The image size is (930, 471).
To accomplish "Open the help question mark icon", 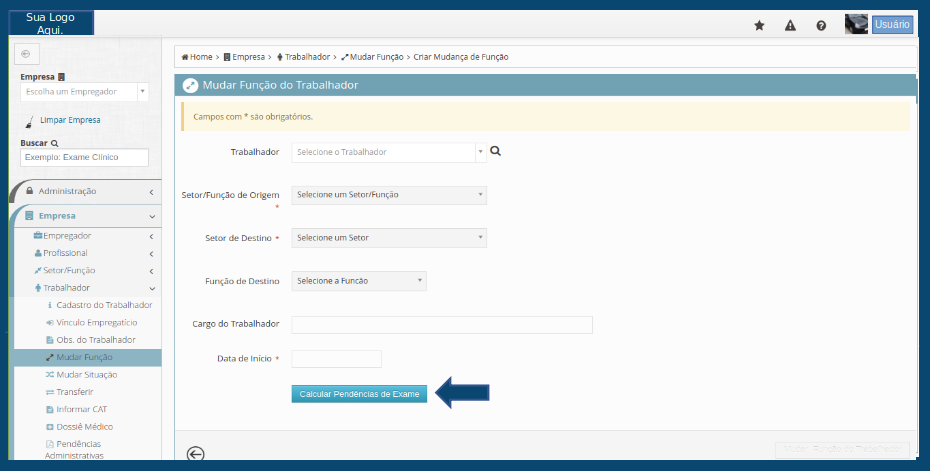I will point(821,26).
